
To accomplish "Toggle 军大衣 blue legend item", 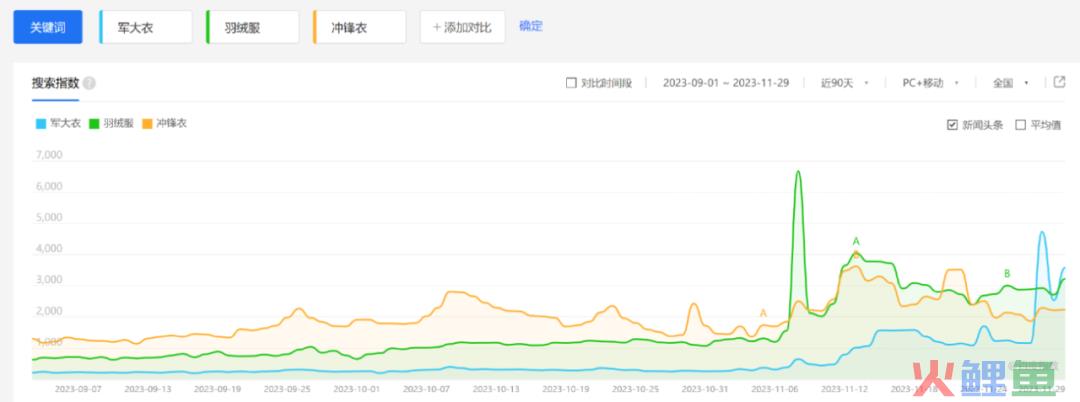I will [58, 123].
